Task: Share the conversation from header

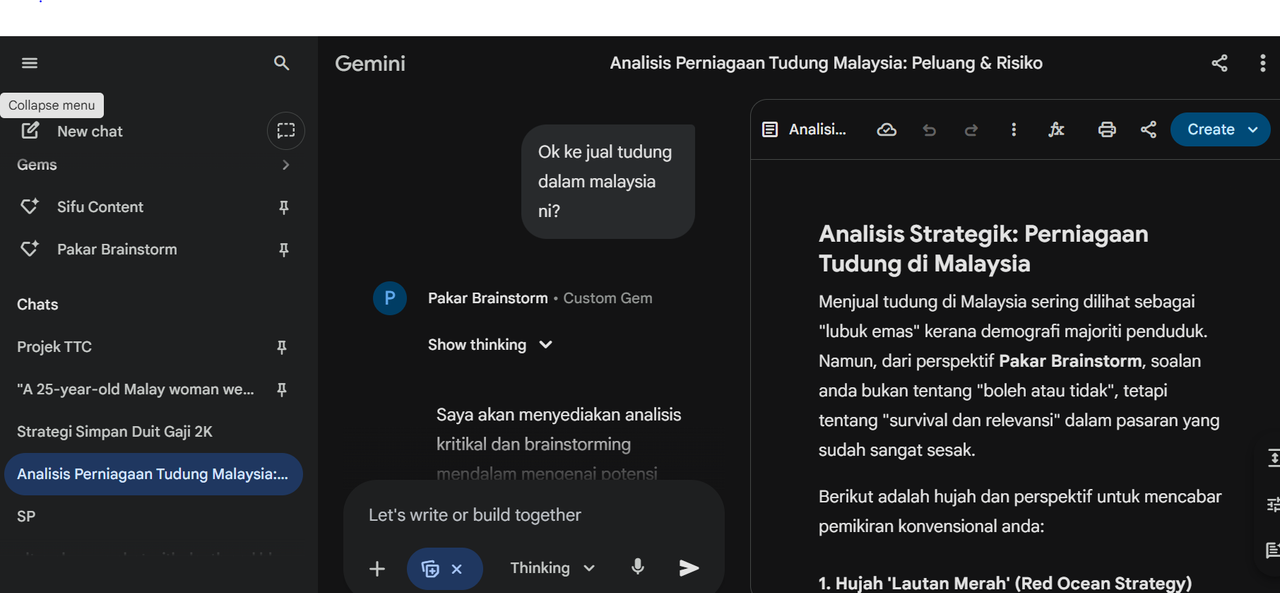Action: click(x=1219, y=63)
